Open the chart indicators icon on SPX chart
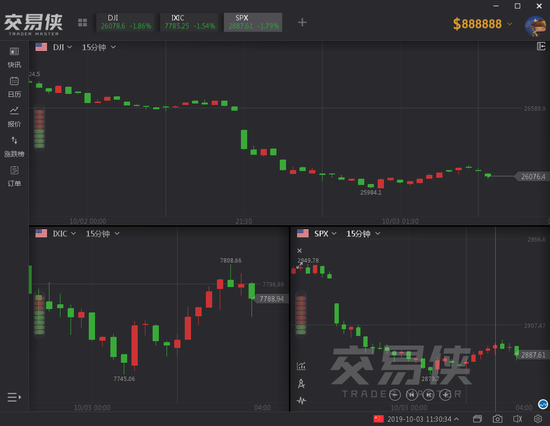550x426 pixels. (301, 366)
